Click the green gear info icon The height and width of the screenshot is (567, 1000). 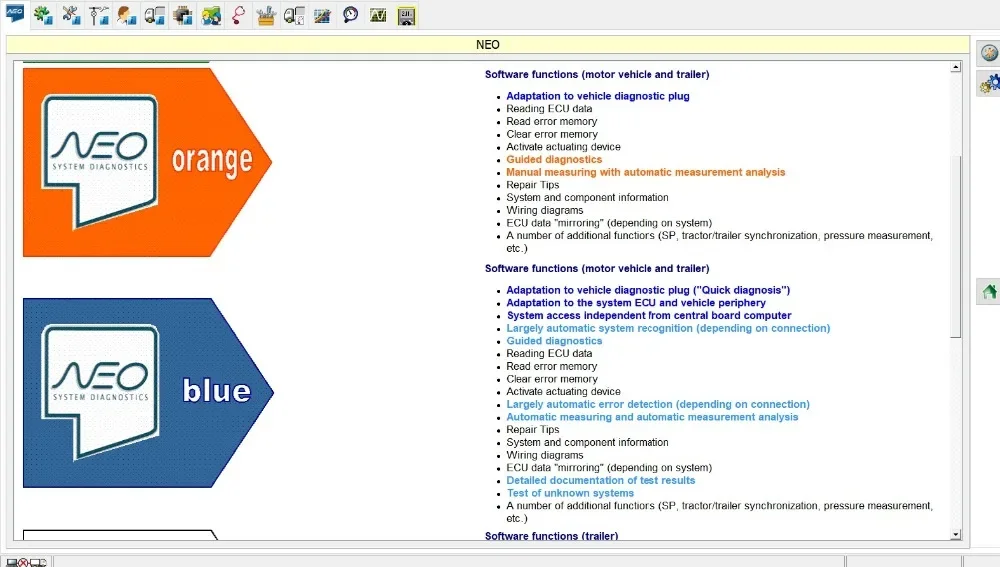point(43,15)
